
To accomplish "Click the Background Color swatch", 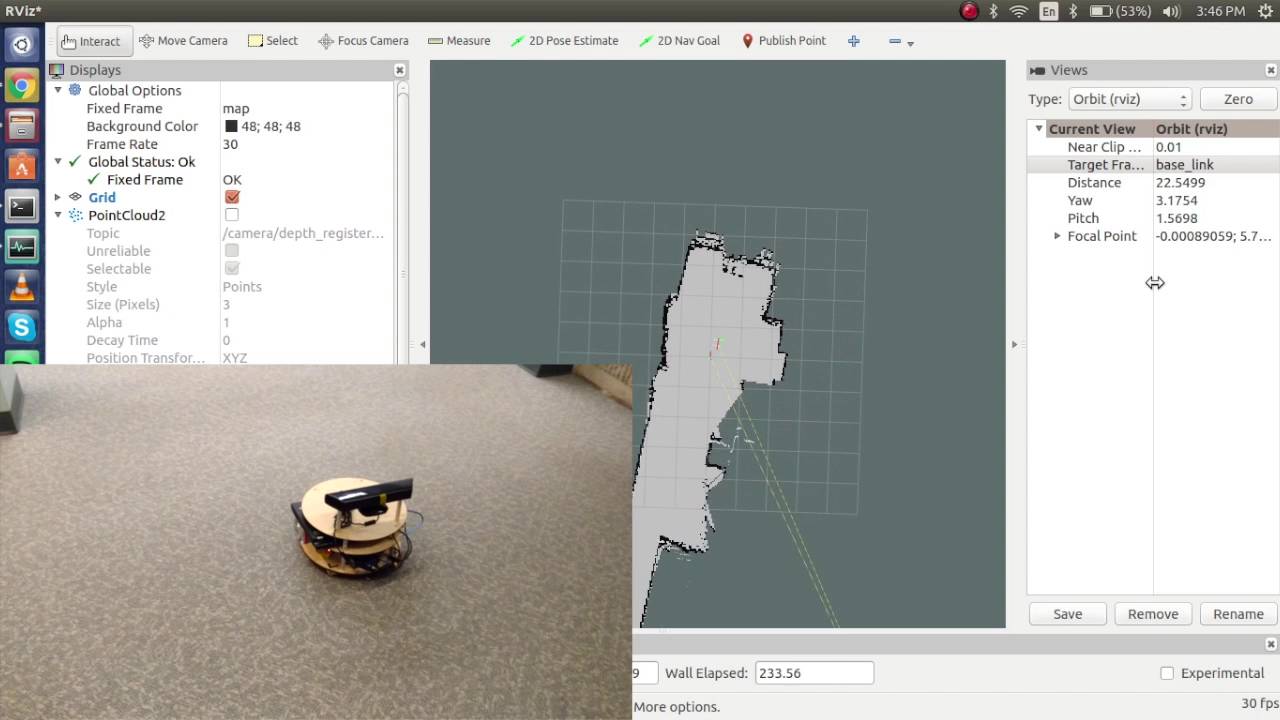I will click(231, 127).
